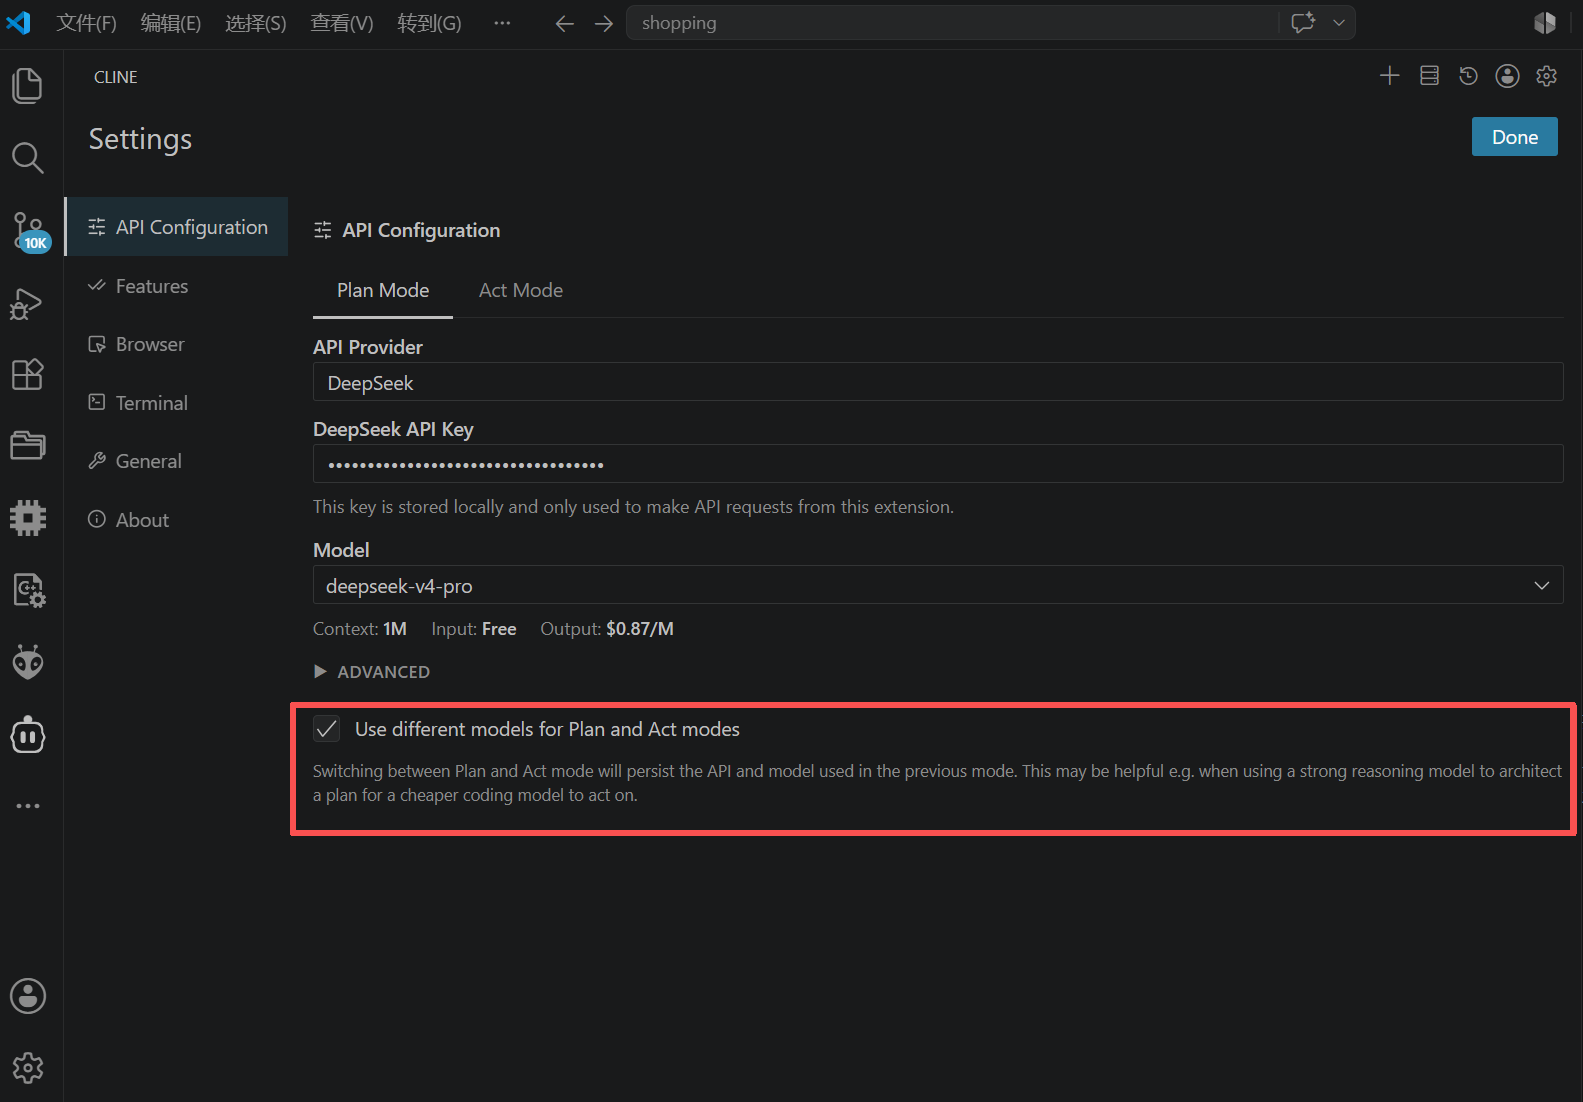
Task: Open the 文件(F) menu
Action: pos(86,23)
